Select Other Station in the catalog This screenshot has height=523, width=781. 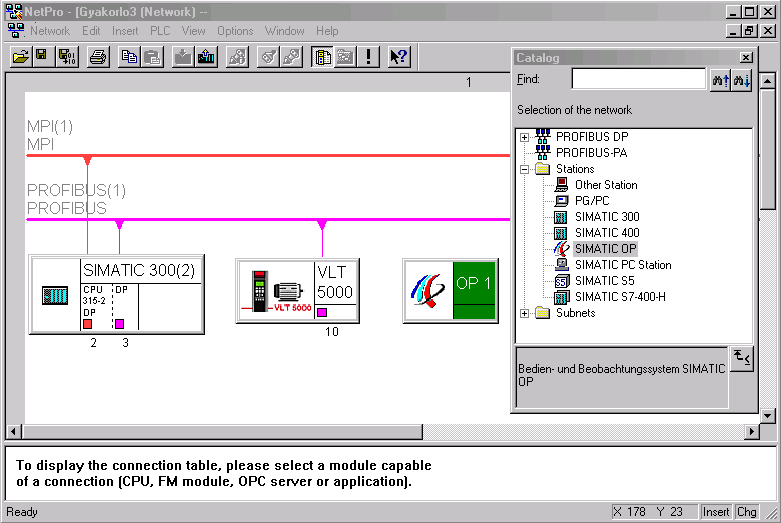(606, 185)
